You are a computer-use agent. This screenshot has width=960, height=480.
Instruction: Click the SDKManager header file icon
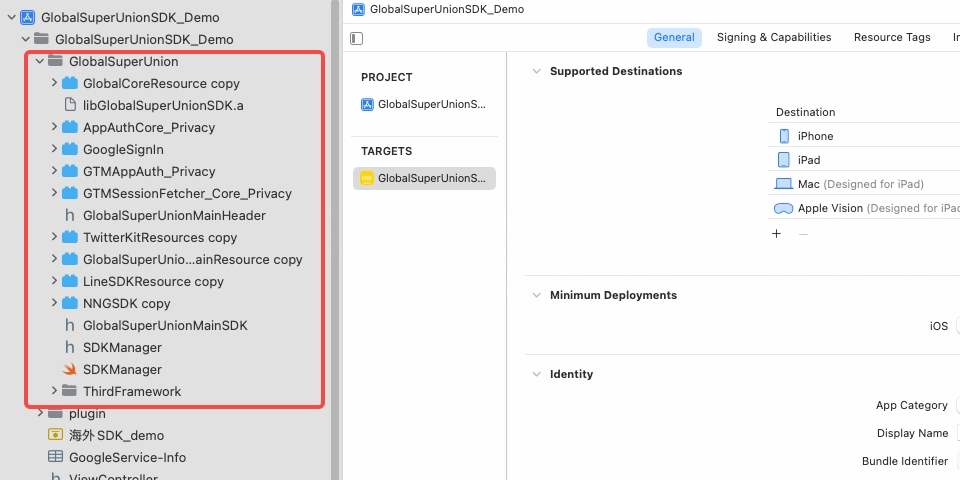(70, 347)
